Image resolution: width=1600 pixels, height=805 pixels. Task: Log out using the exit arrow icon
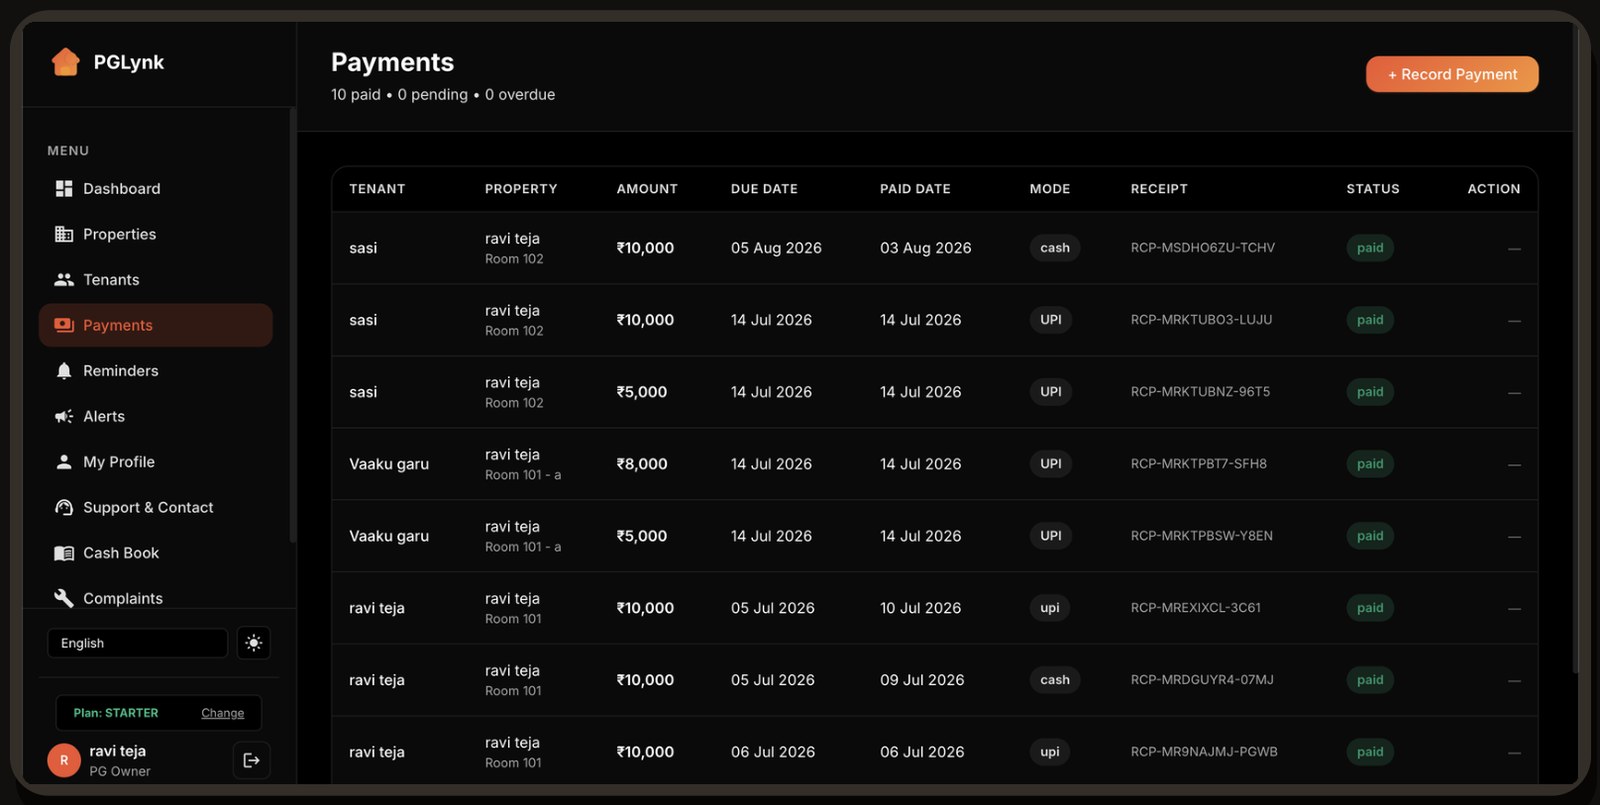point(251,761)
